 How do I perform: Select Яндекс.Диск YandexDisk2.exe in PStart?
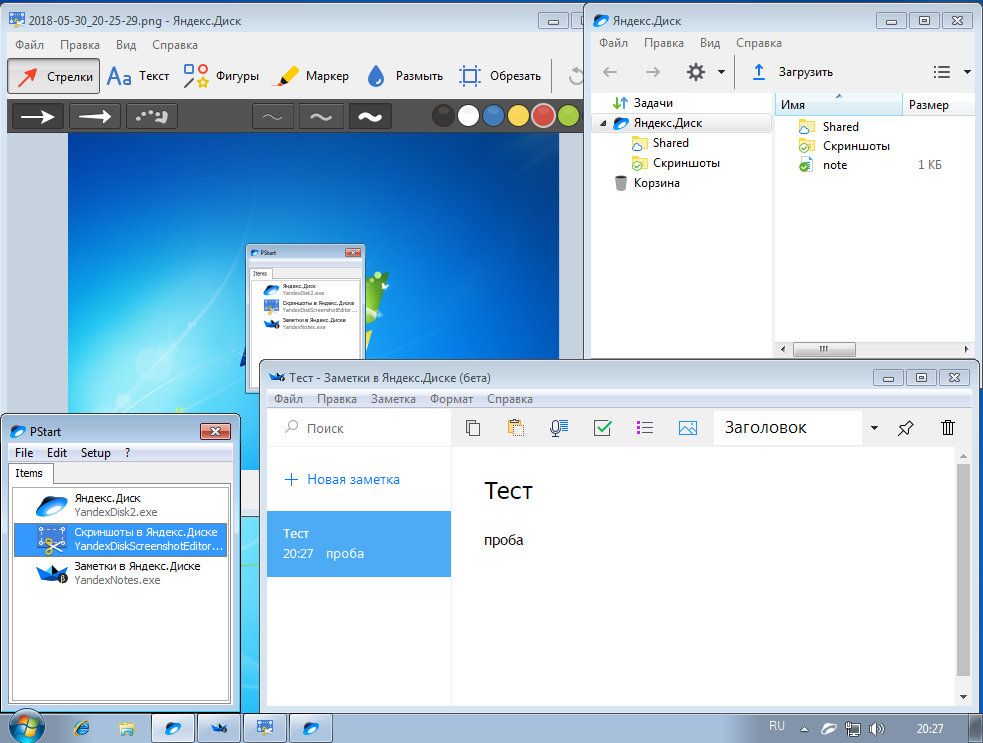point(120,505)
